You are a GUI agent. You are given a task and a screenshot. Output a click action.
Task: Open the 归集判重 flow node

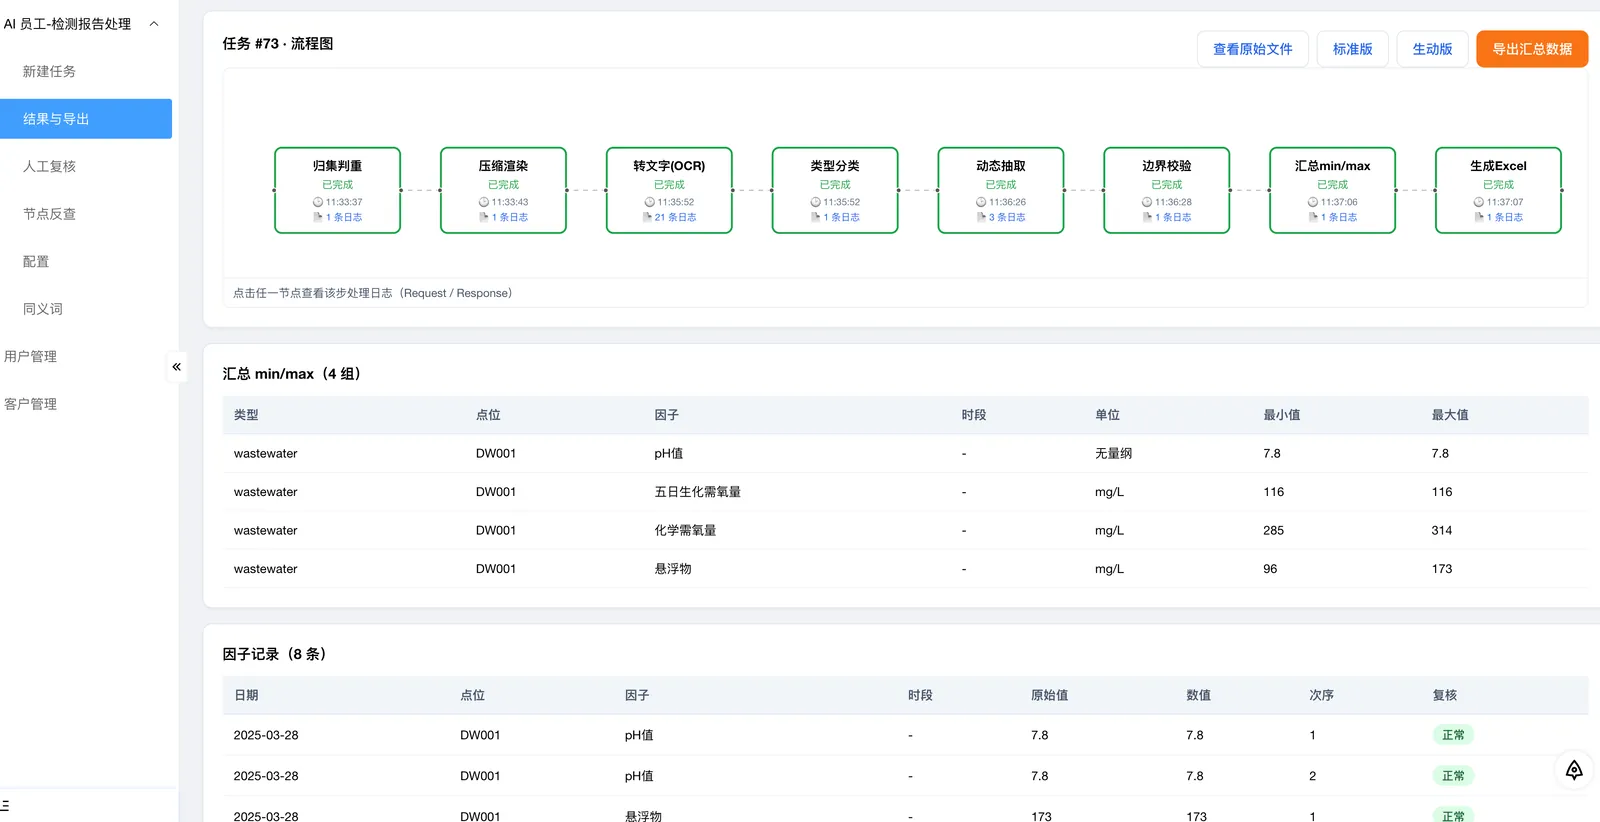(338, 190)
